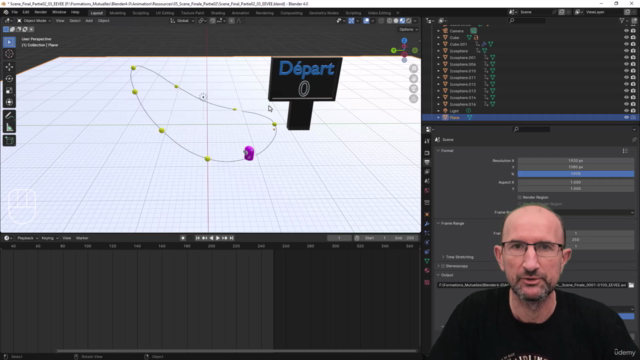
Task: Toggle the camera view gizmo button
Action: pyautogui.click(x=413, y=89)
